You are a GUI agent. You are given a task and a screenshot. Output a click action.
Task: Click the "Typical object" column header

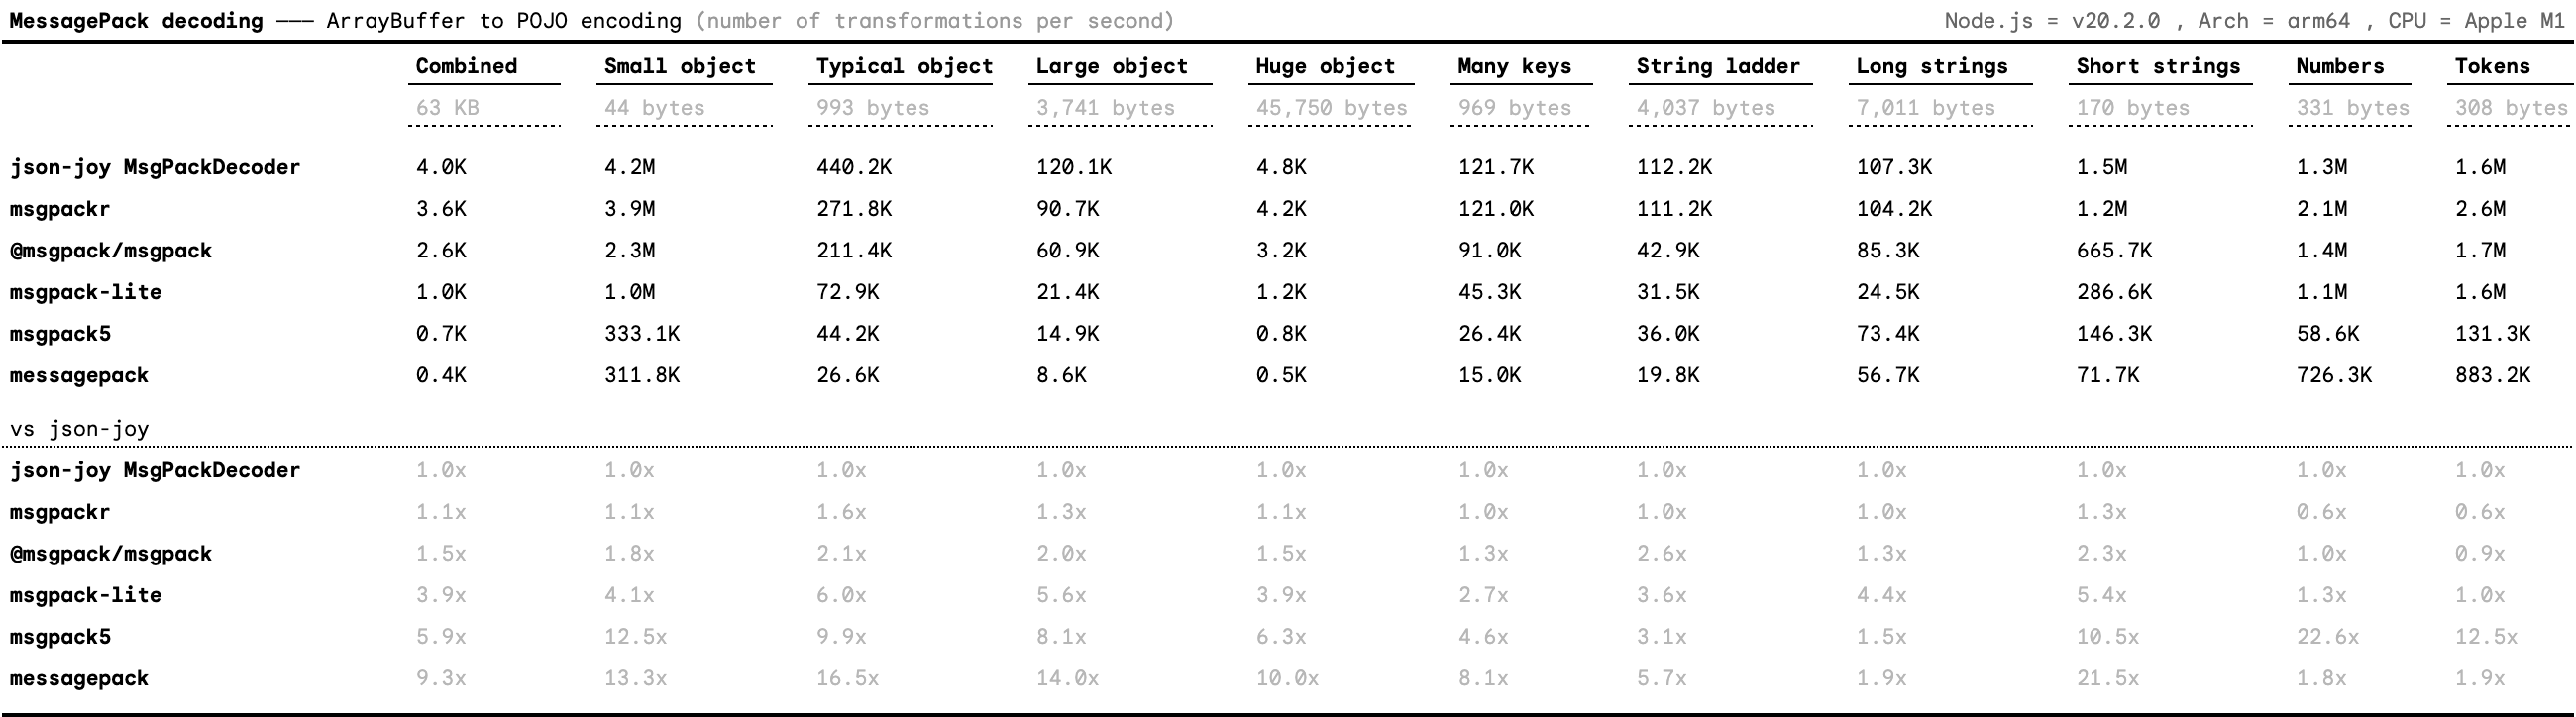click(904, 66)
